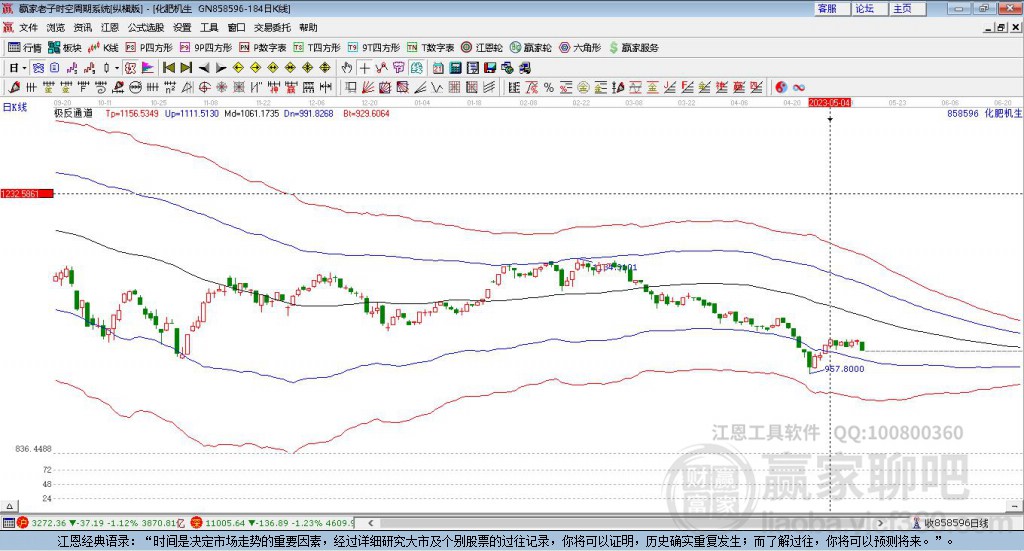
Task: Open the 江恩轮 Gann wheel
Action: [x=482, y=48]
